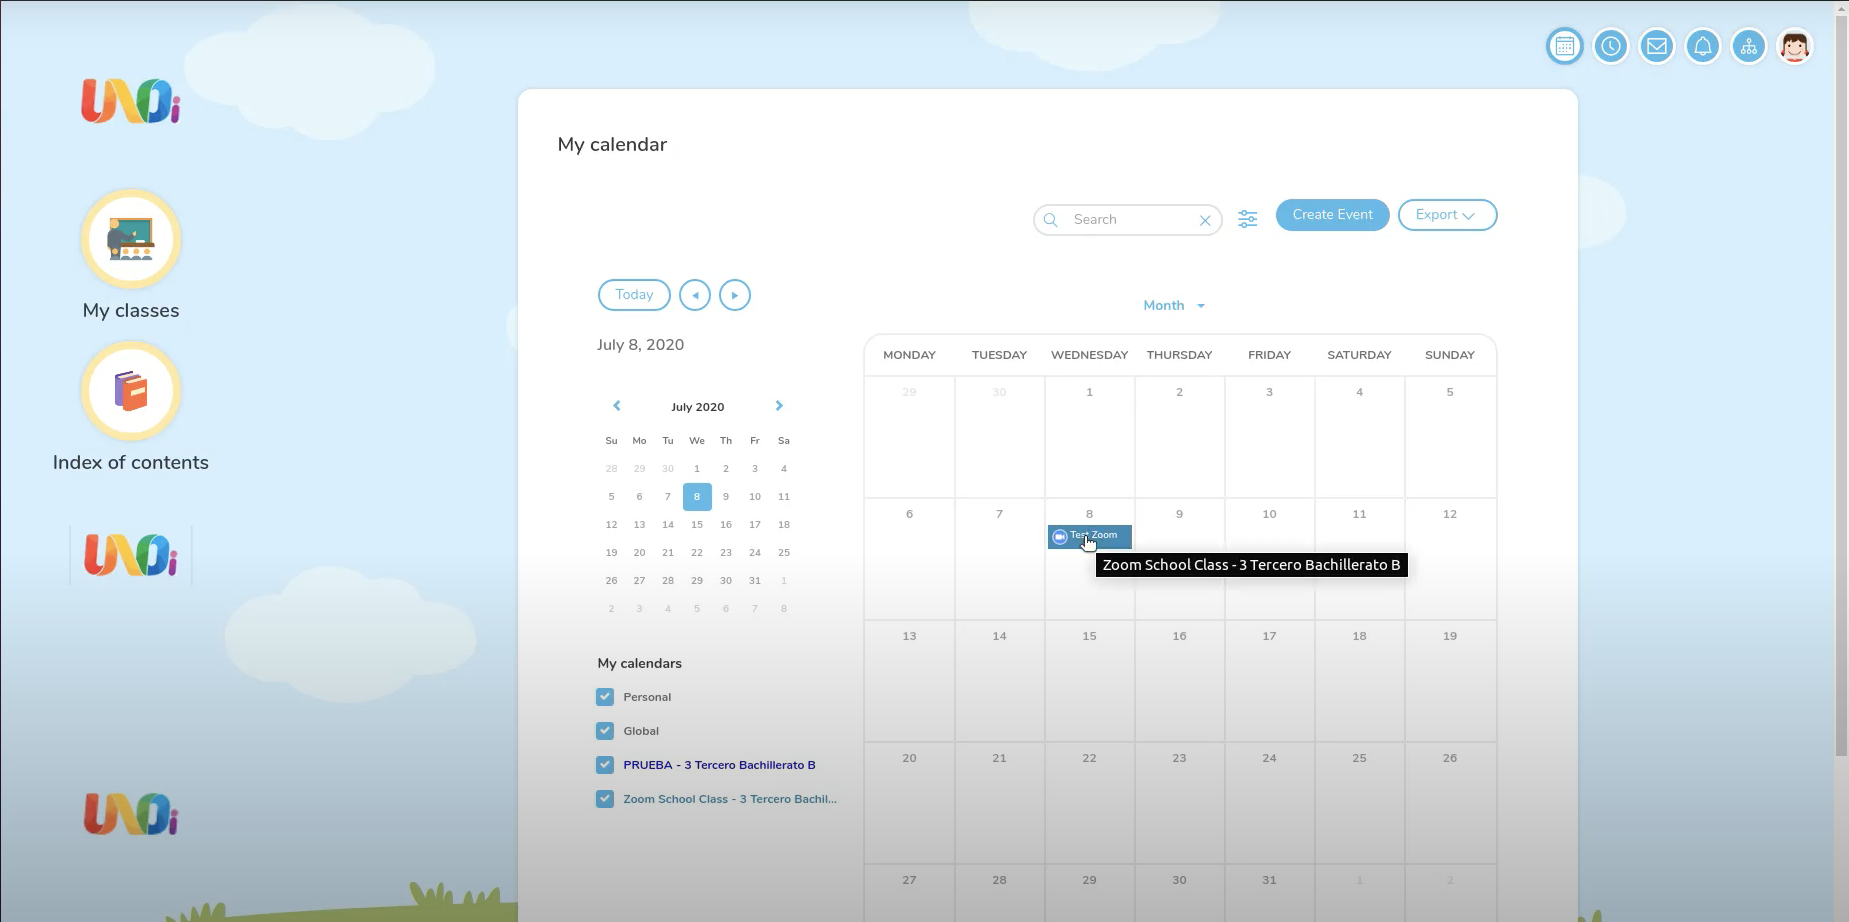Open Index of contents book icon
The width and height of the screenshot is (1849, 922).
pos(131,391)
